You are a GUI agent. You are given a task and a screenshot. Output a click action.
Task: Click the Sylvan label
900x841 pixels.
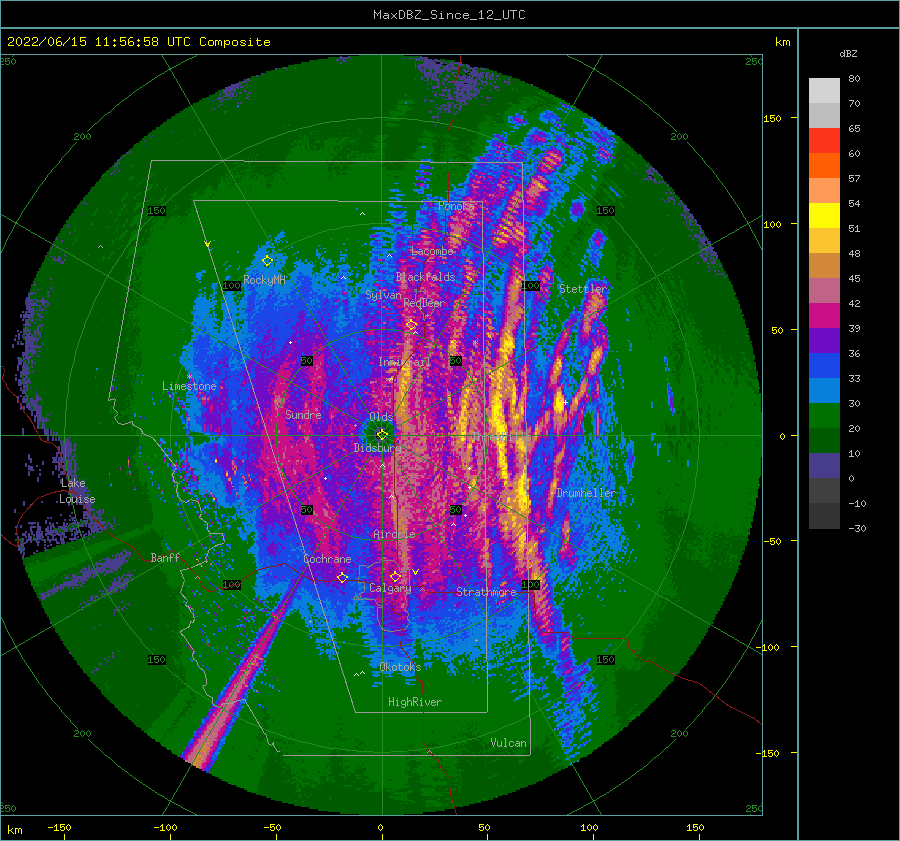(383, 295)
